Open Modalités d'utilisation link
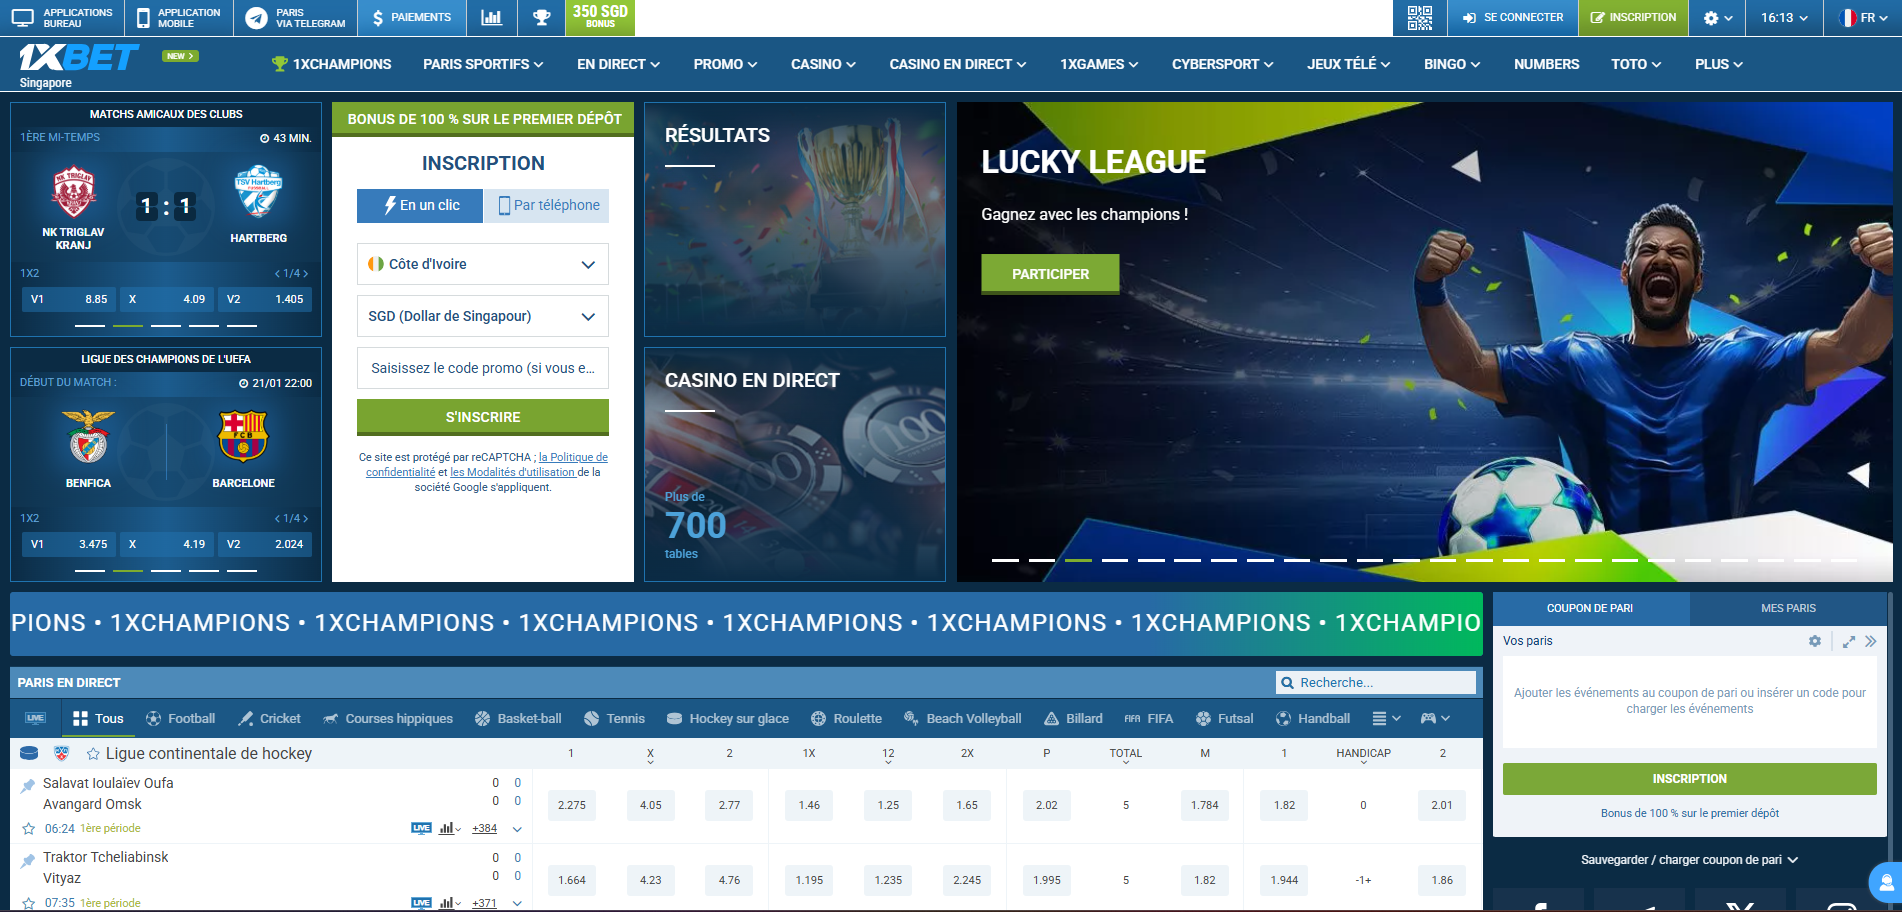This screenshot has height=912, width=1902. click(x=512, y=472)
